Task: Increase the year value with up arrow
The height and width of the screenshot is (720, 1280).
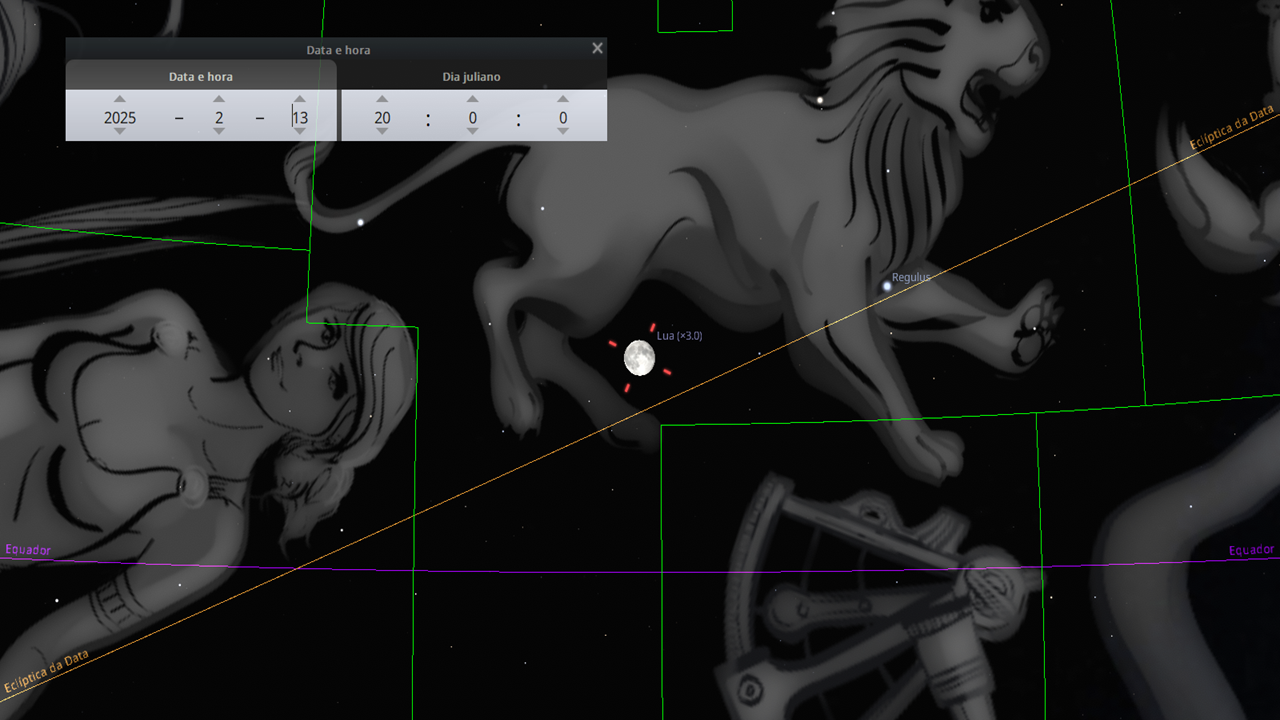Action: tap(120, 99)
